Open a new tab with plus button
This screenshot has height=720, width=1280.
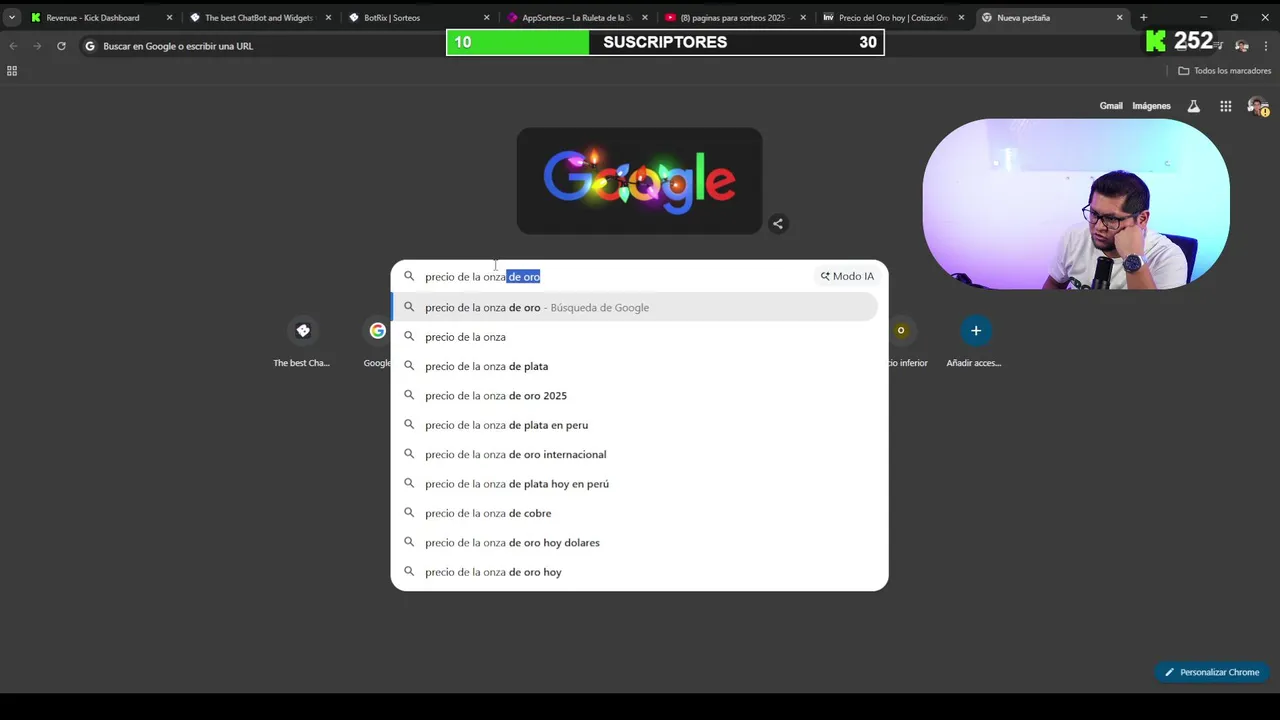click(x=1144, y=17)
